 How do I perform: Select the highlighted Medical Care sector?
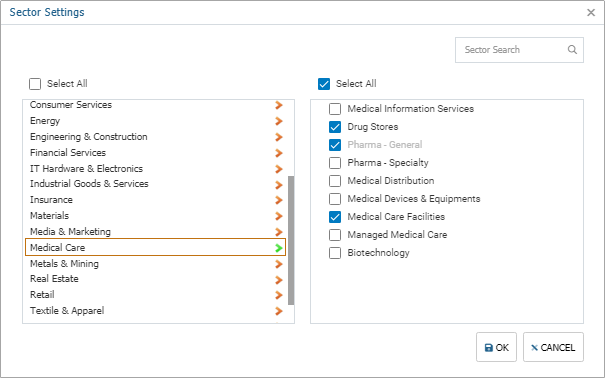tap(155, 247)
